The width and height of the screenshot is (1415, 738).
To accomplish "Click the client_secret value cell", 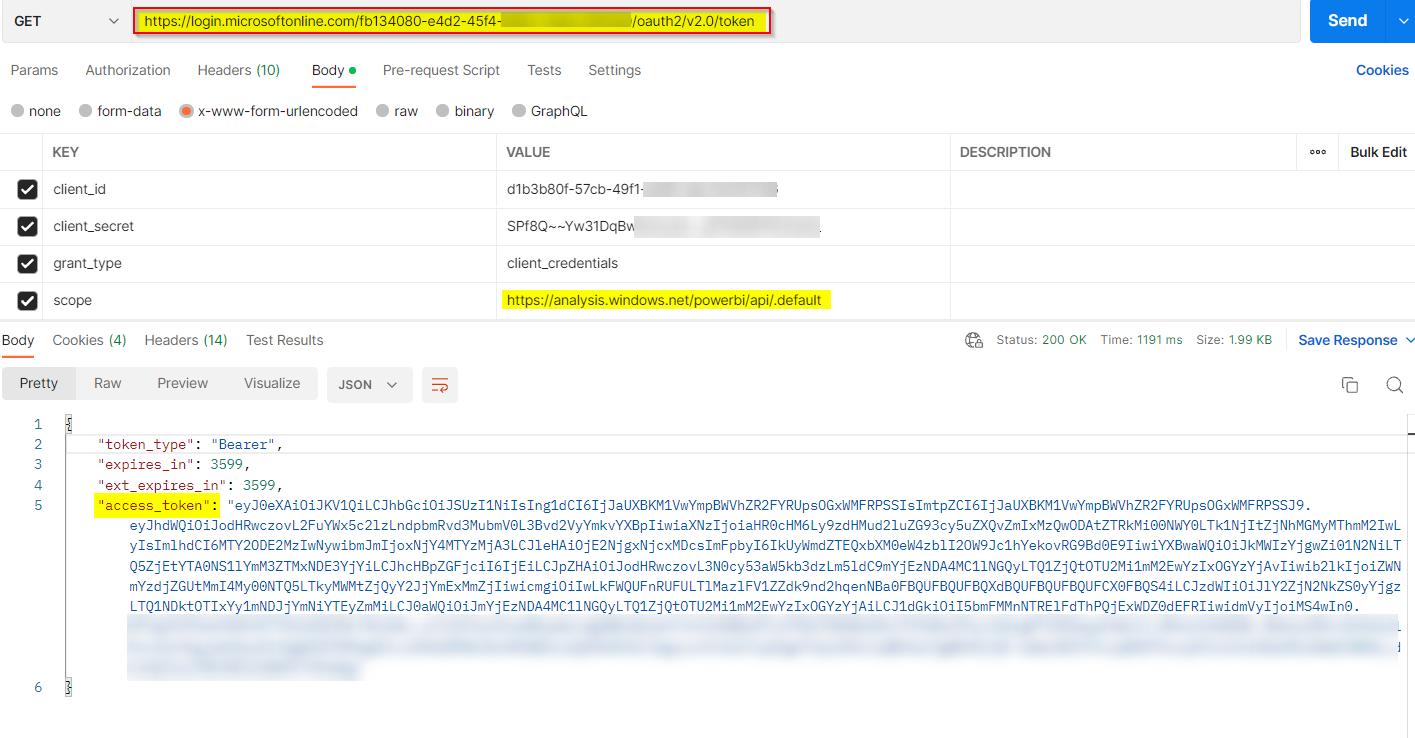I will (x=723, y=226).
